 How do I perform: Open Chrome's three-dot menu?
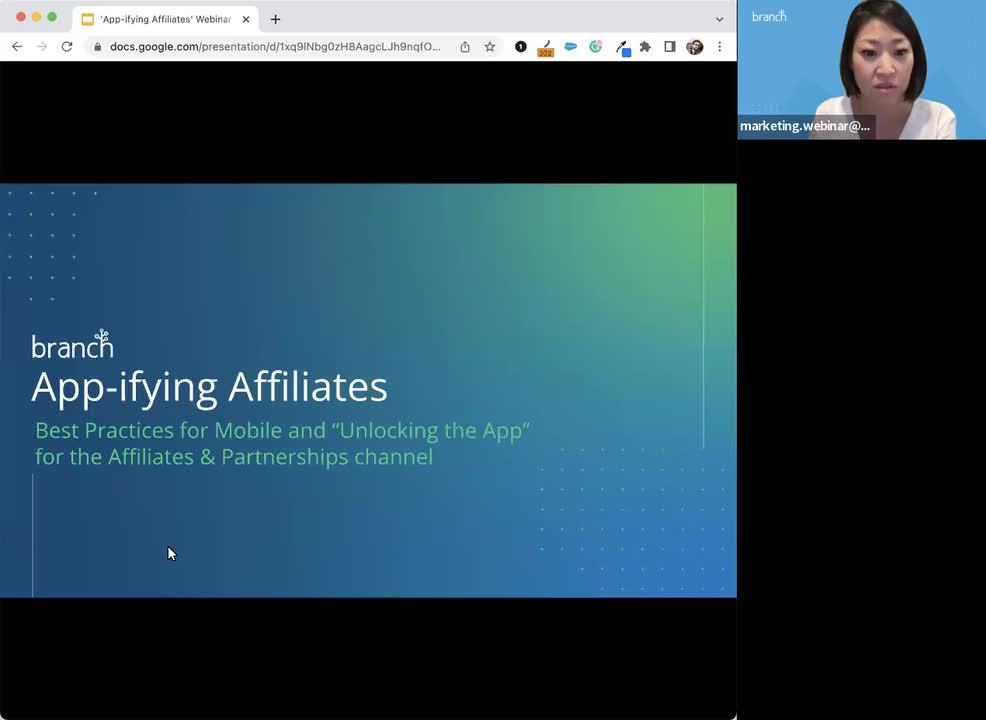(x=719, y=47)
